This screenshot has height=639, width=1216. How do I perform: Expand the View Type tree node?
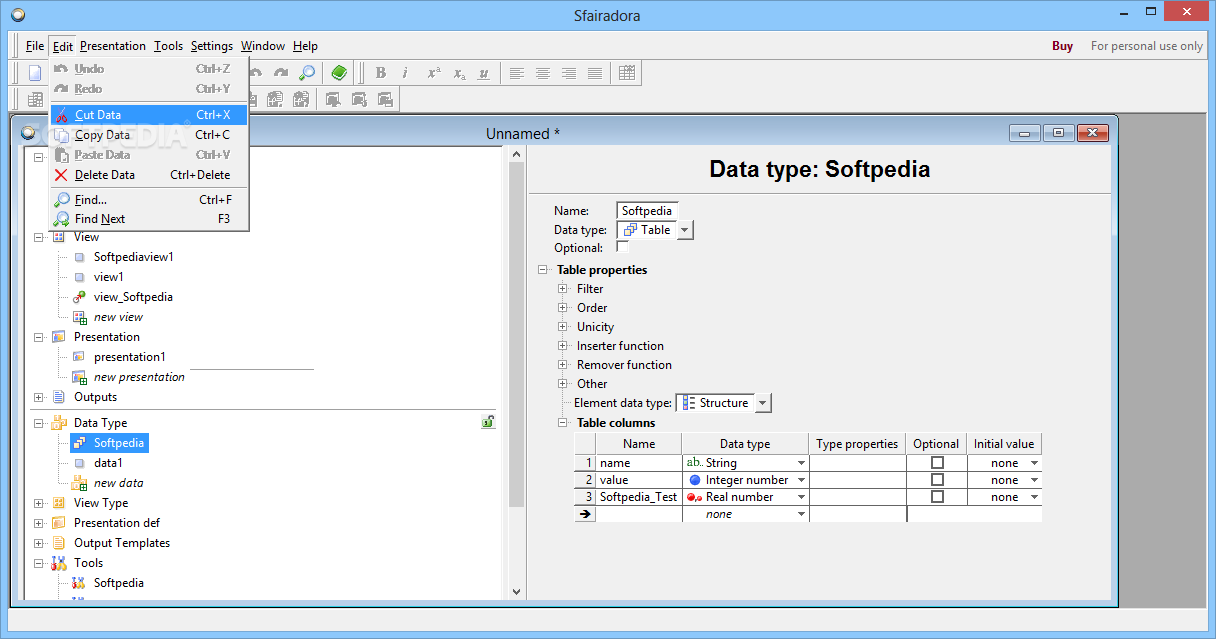click(x=39, y=503)
